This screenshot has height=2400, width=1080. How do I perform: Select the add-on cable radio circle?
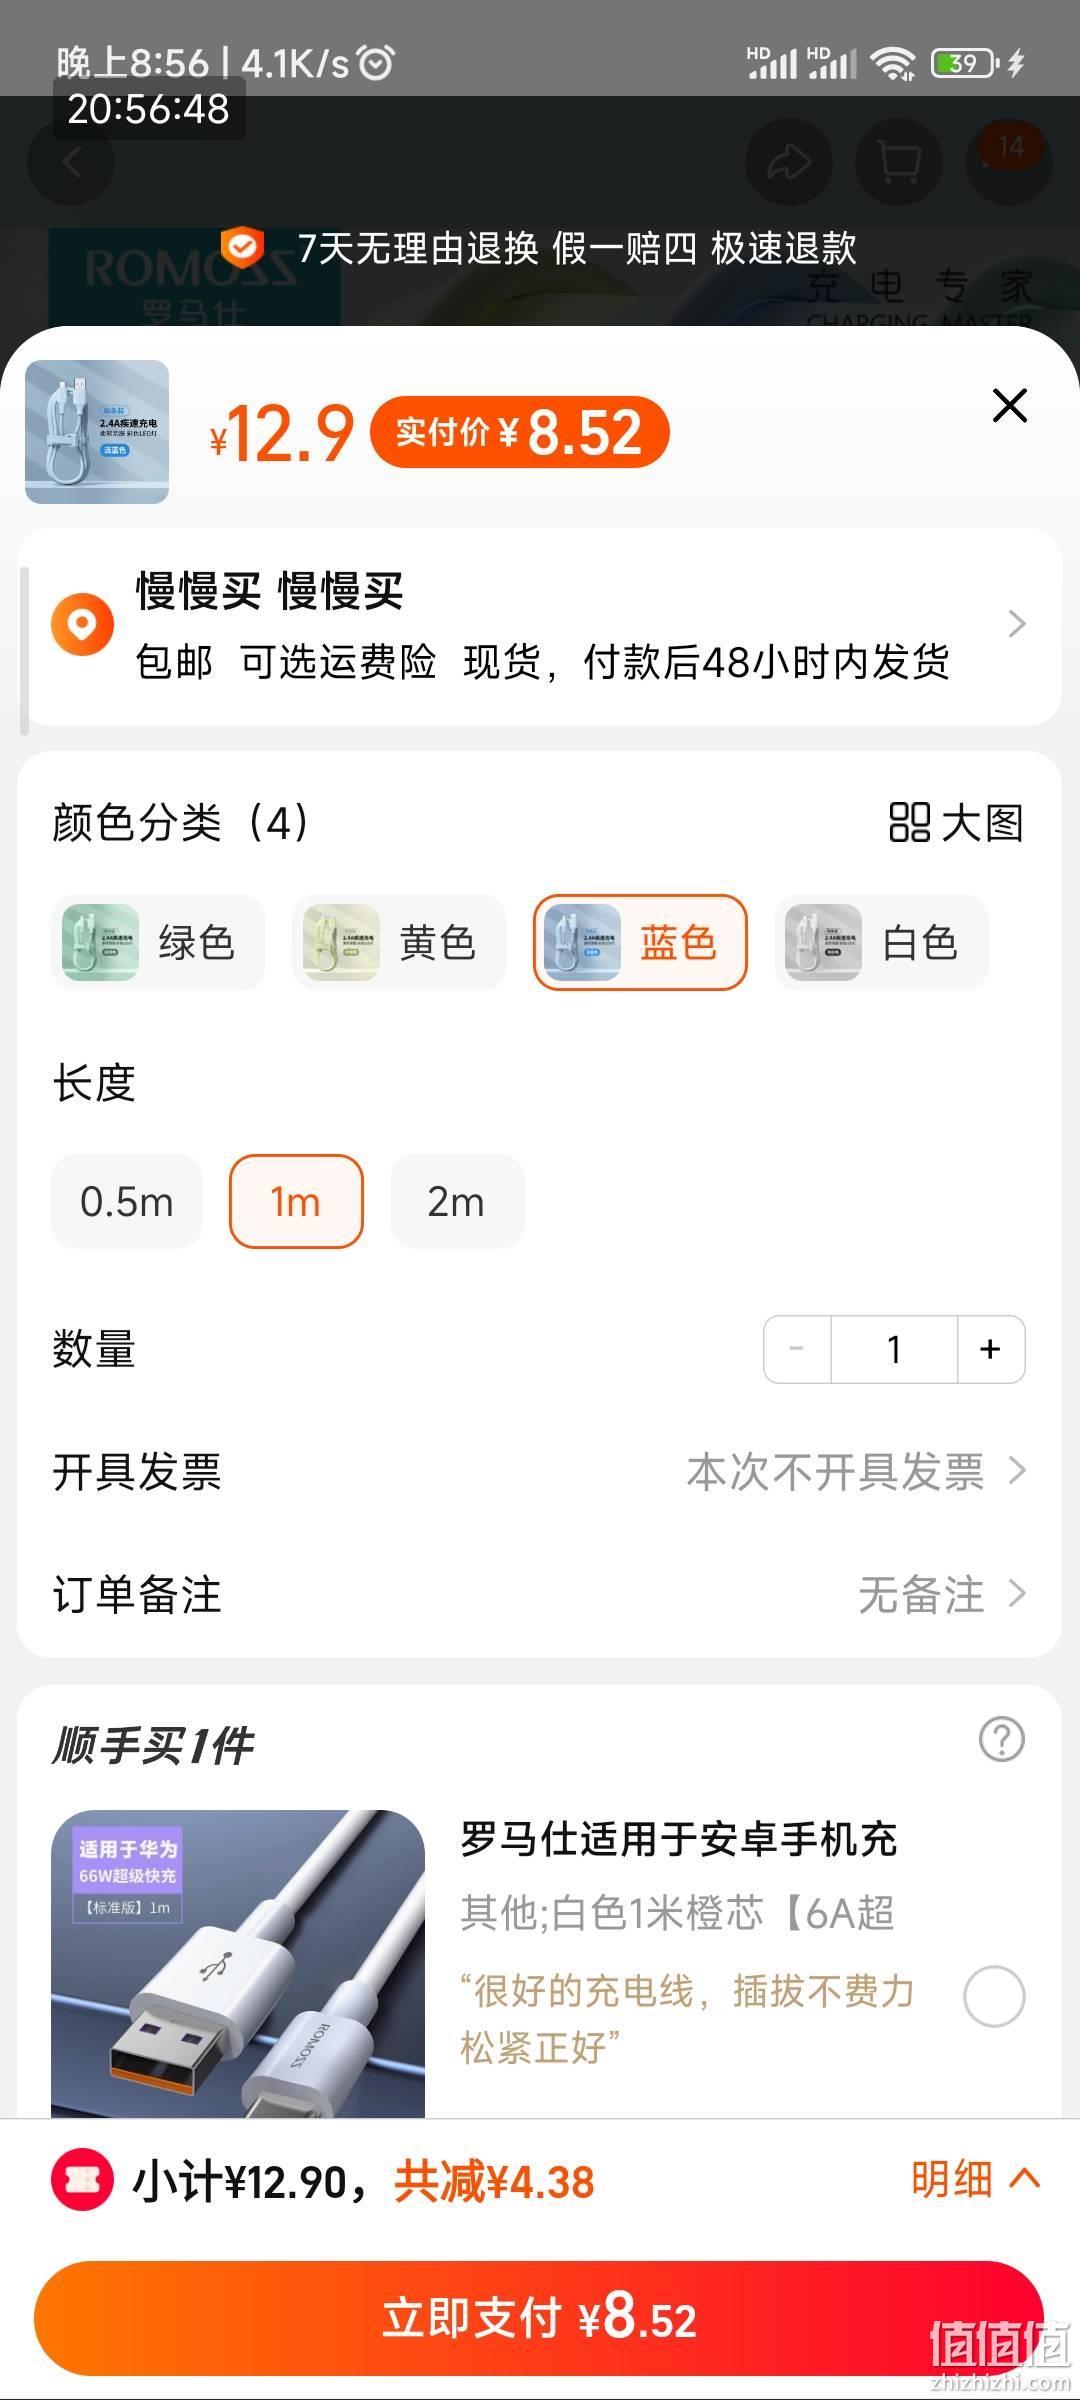pyautogui.click(x=994, y=1996)
